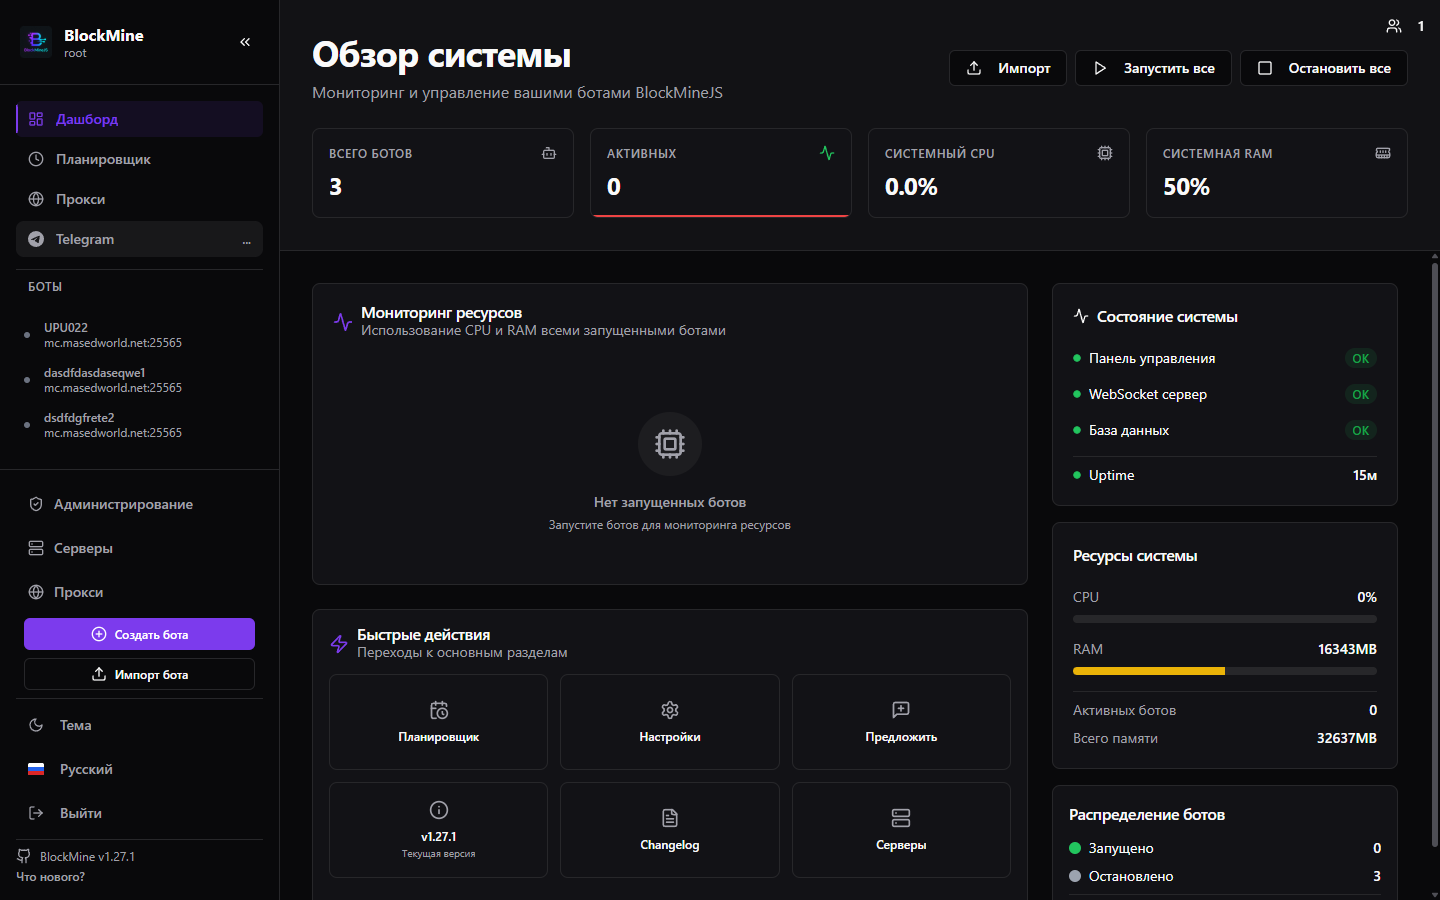Click the Russian flag language icon
The image size is (1440, 900).
(36, 769)
